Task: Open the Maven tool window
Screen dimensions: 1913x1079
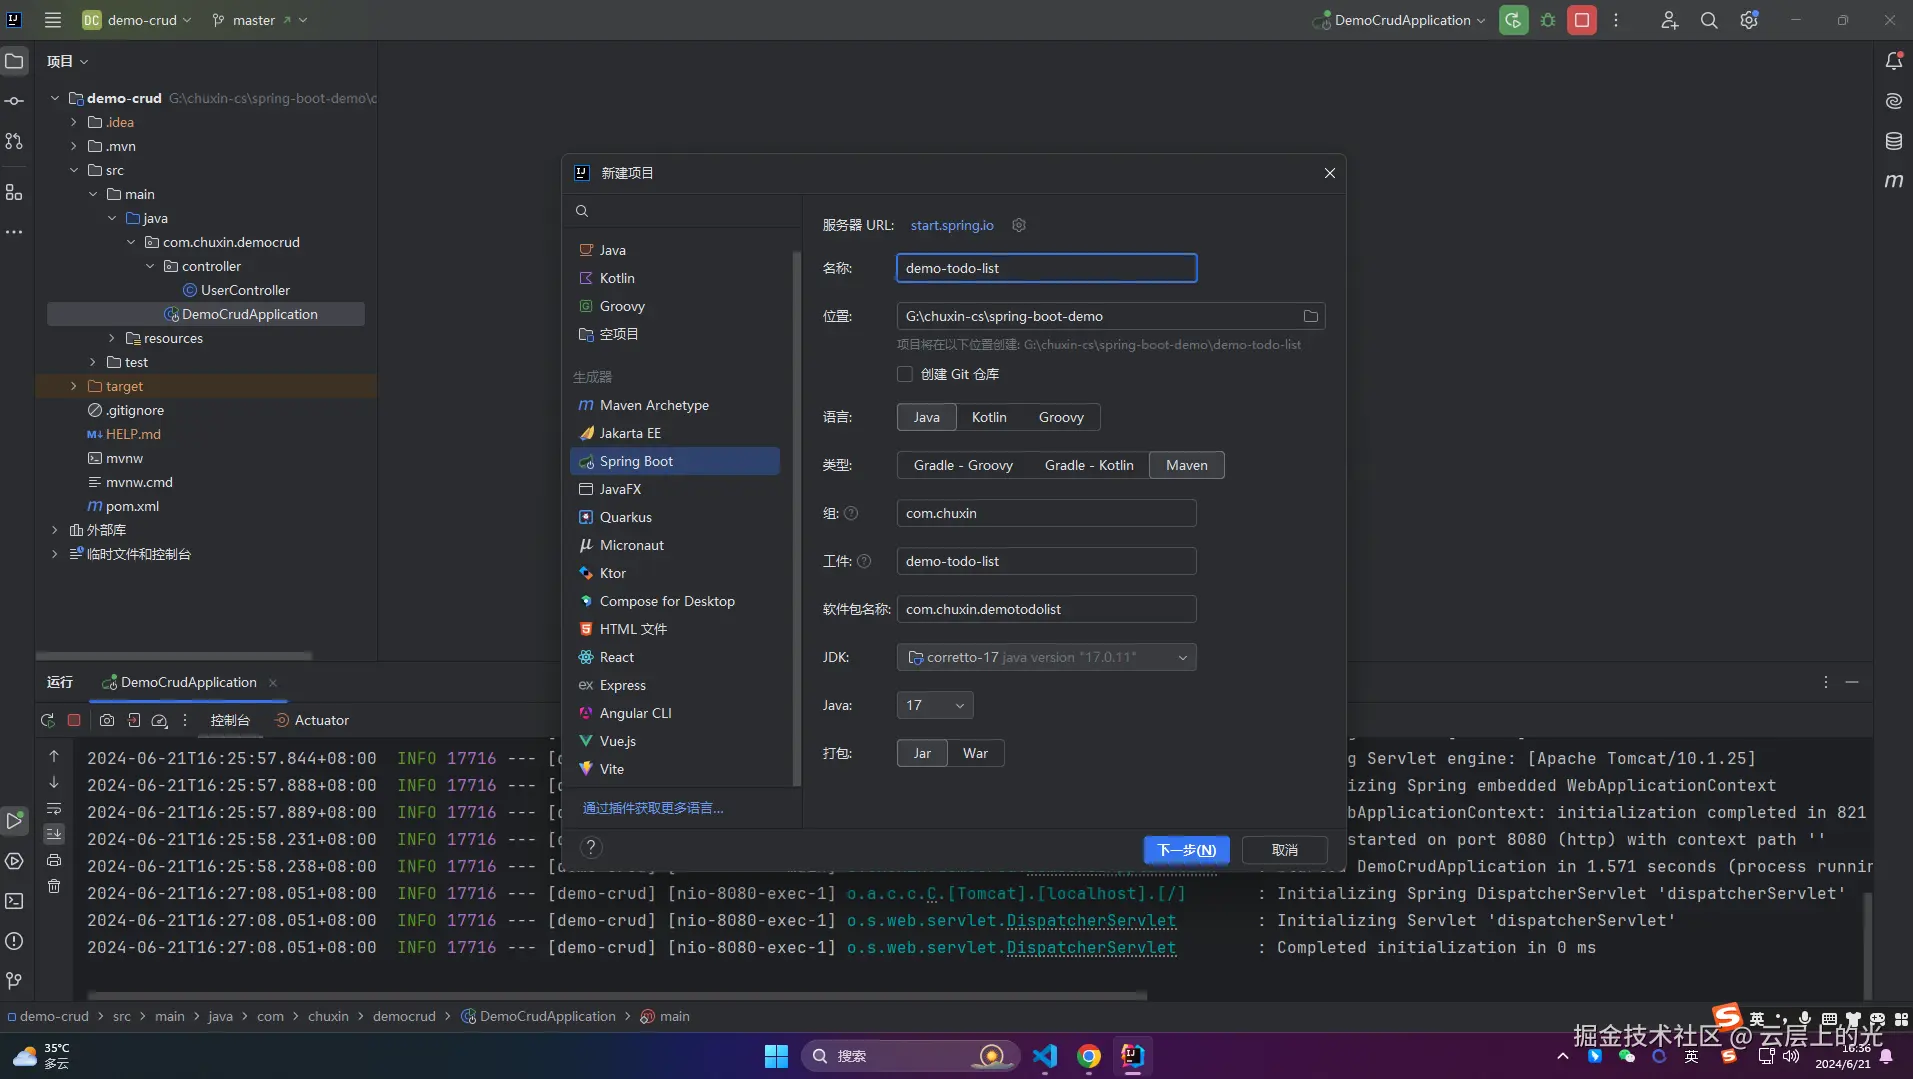Action: [x=1894, y=181]
